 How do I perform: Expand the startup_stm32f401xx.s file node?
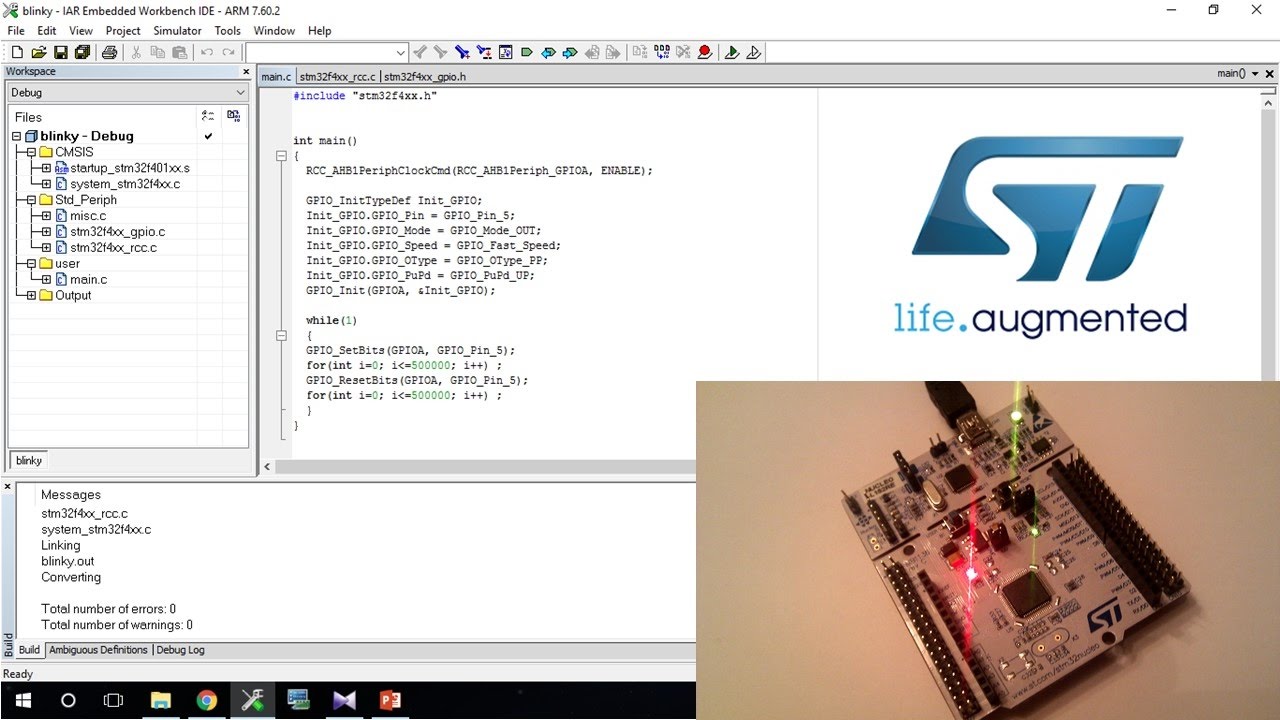coord(46,168)
